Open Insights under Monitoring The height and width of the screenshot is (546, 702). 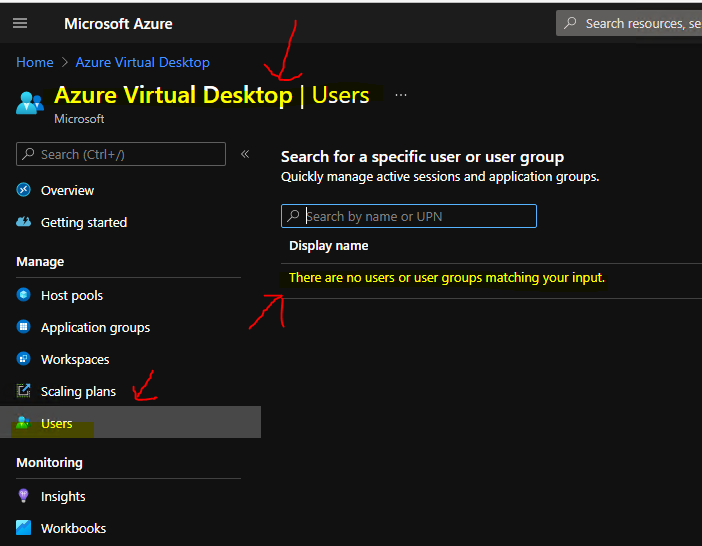pyautogui.click(x=63, y=496)
